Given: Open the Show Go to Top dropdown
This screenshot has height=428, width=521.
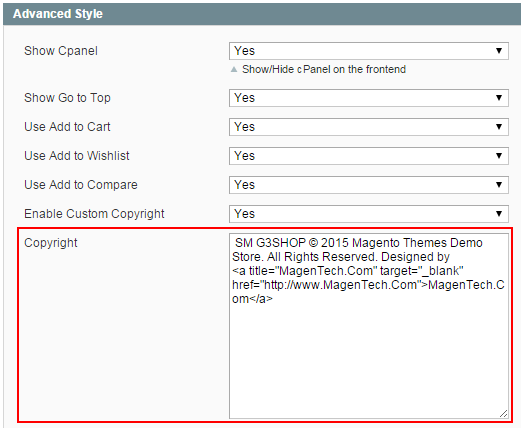Looking at the screenshot, I should pos(369,98).
